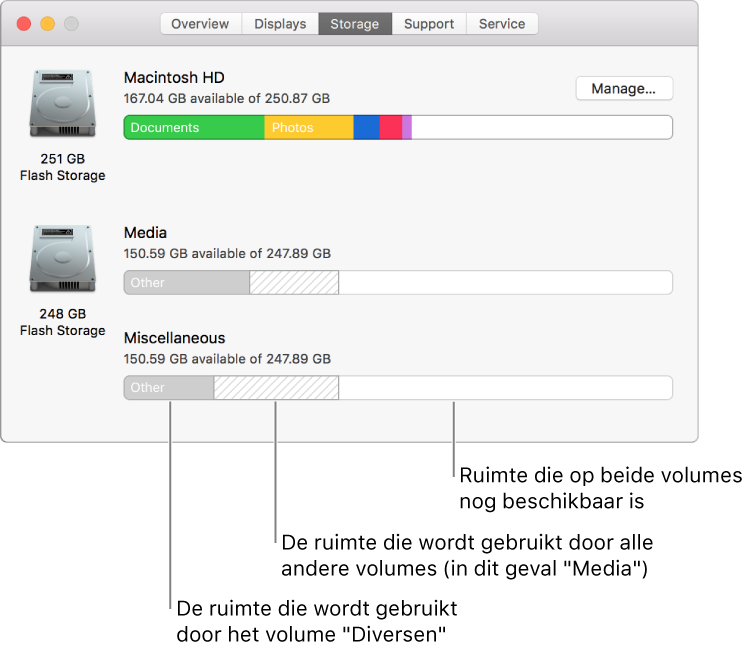This screenshot has width=756, height=652.
Task: Click the purple segment in Macintosh HD bar
Action: coord(407,127)
